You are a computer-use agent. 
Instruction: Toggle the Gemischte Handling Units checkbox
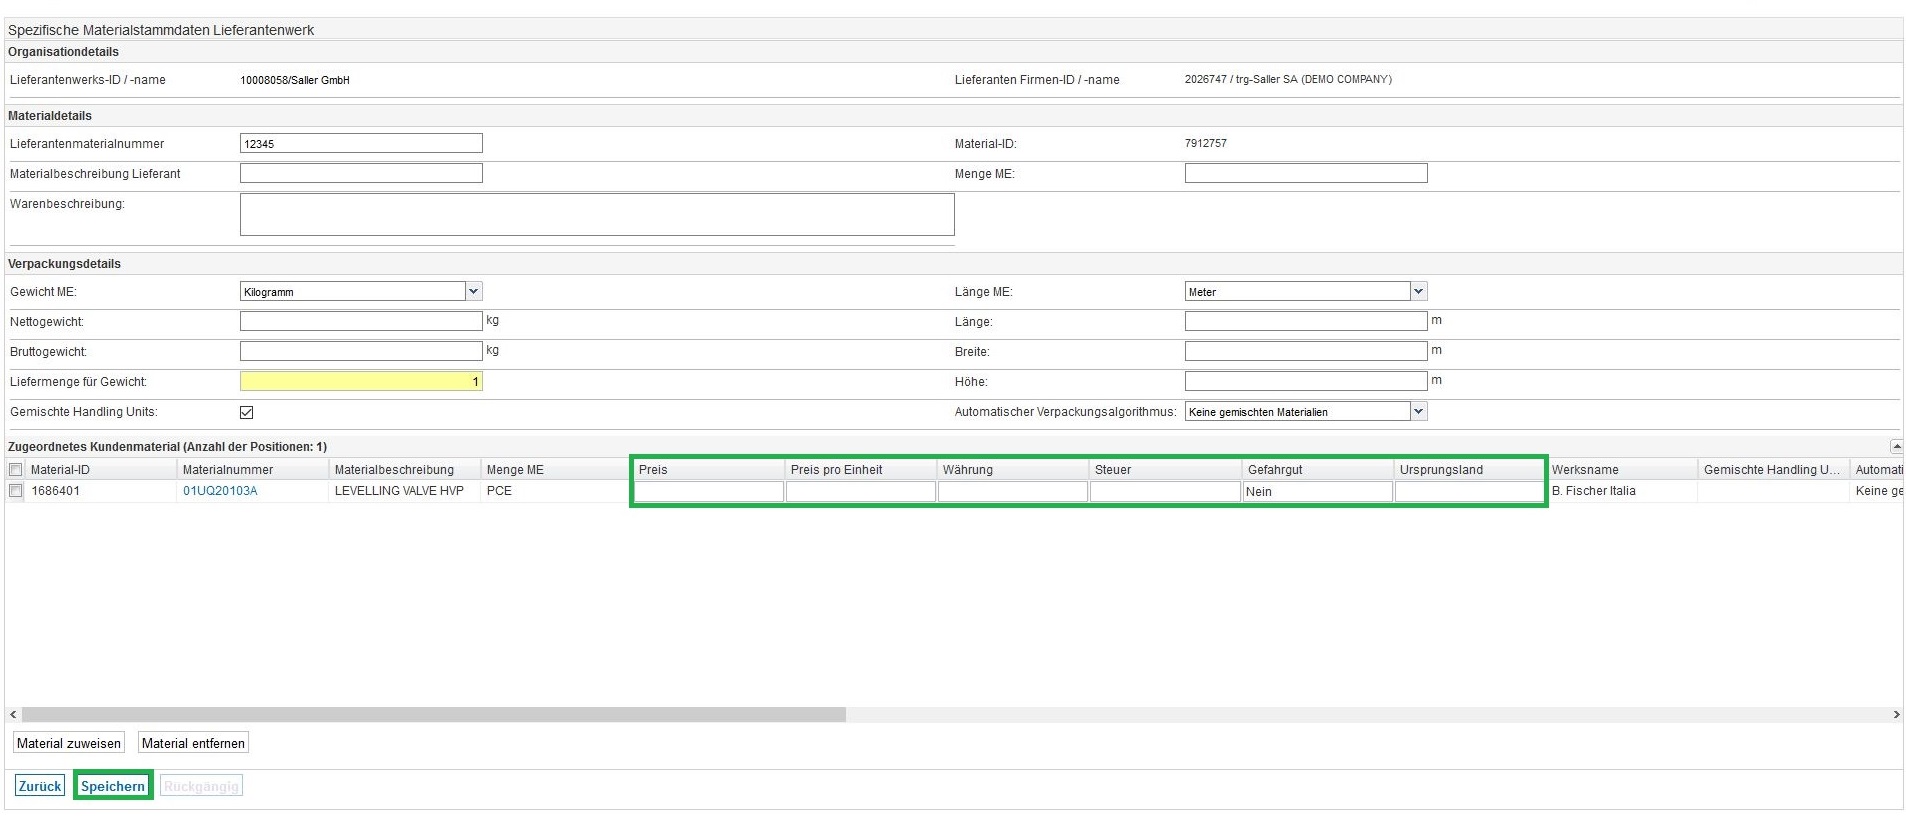[x=247, y=412]
